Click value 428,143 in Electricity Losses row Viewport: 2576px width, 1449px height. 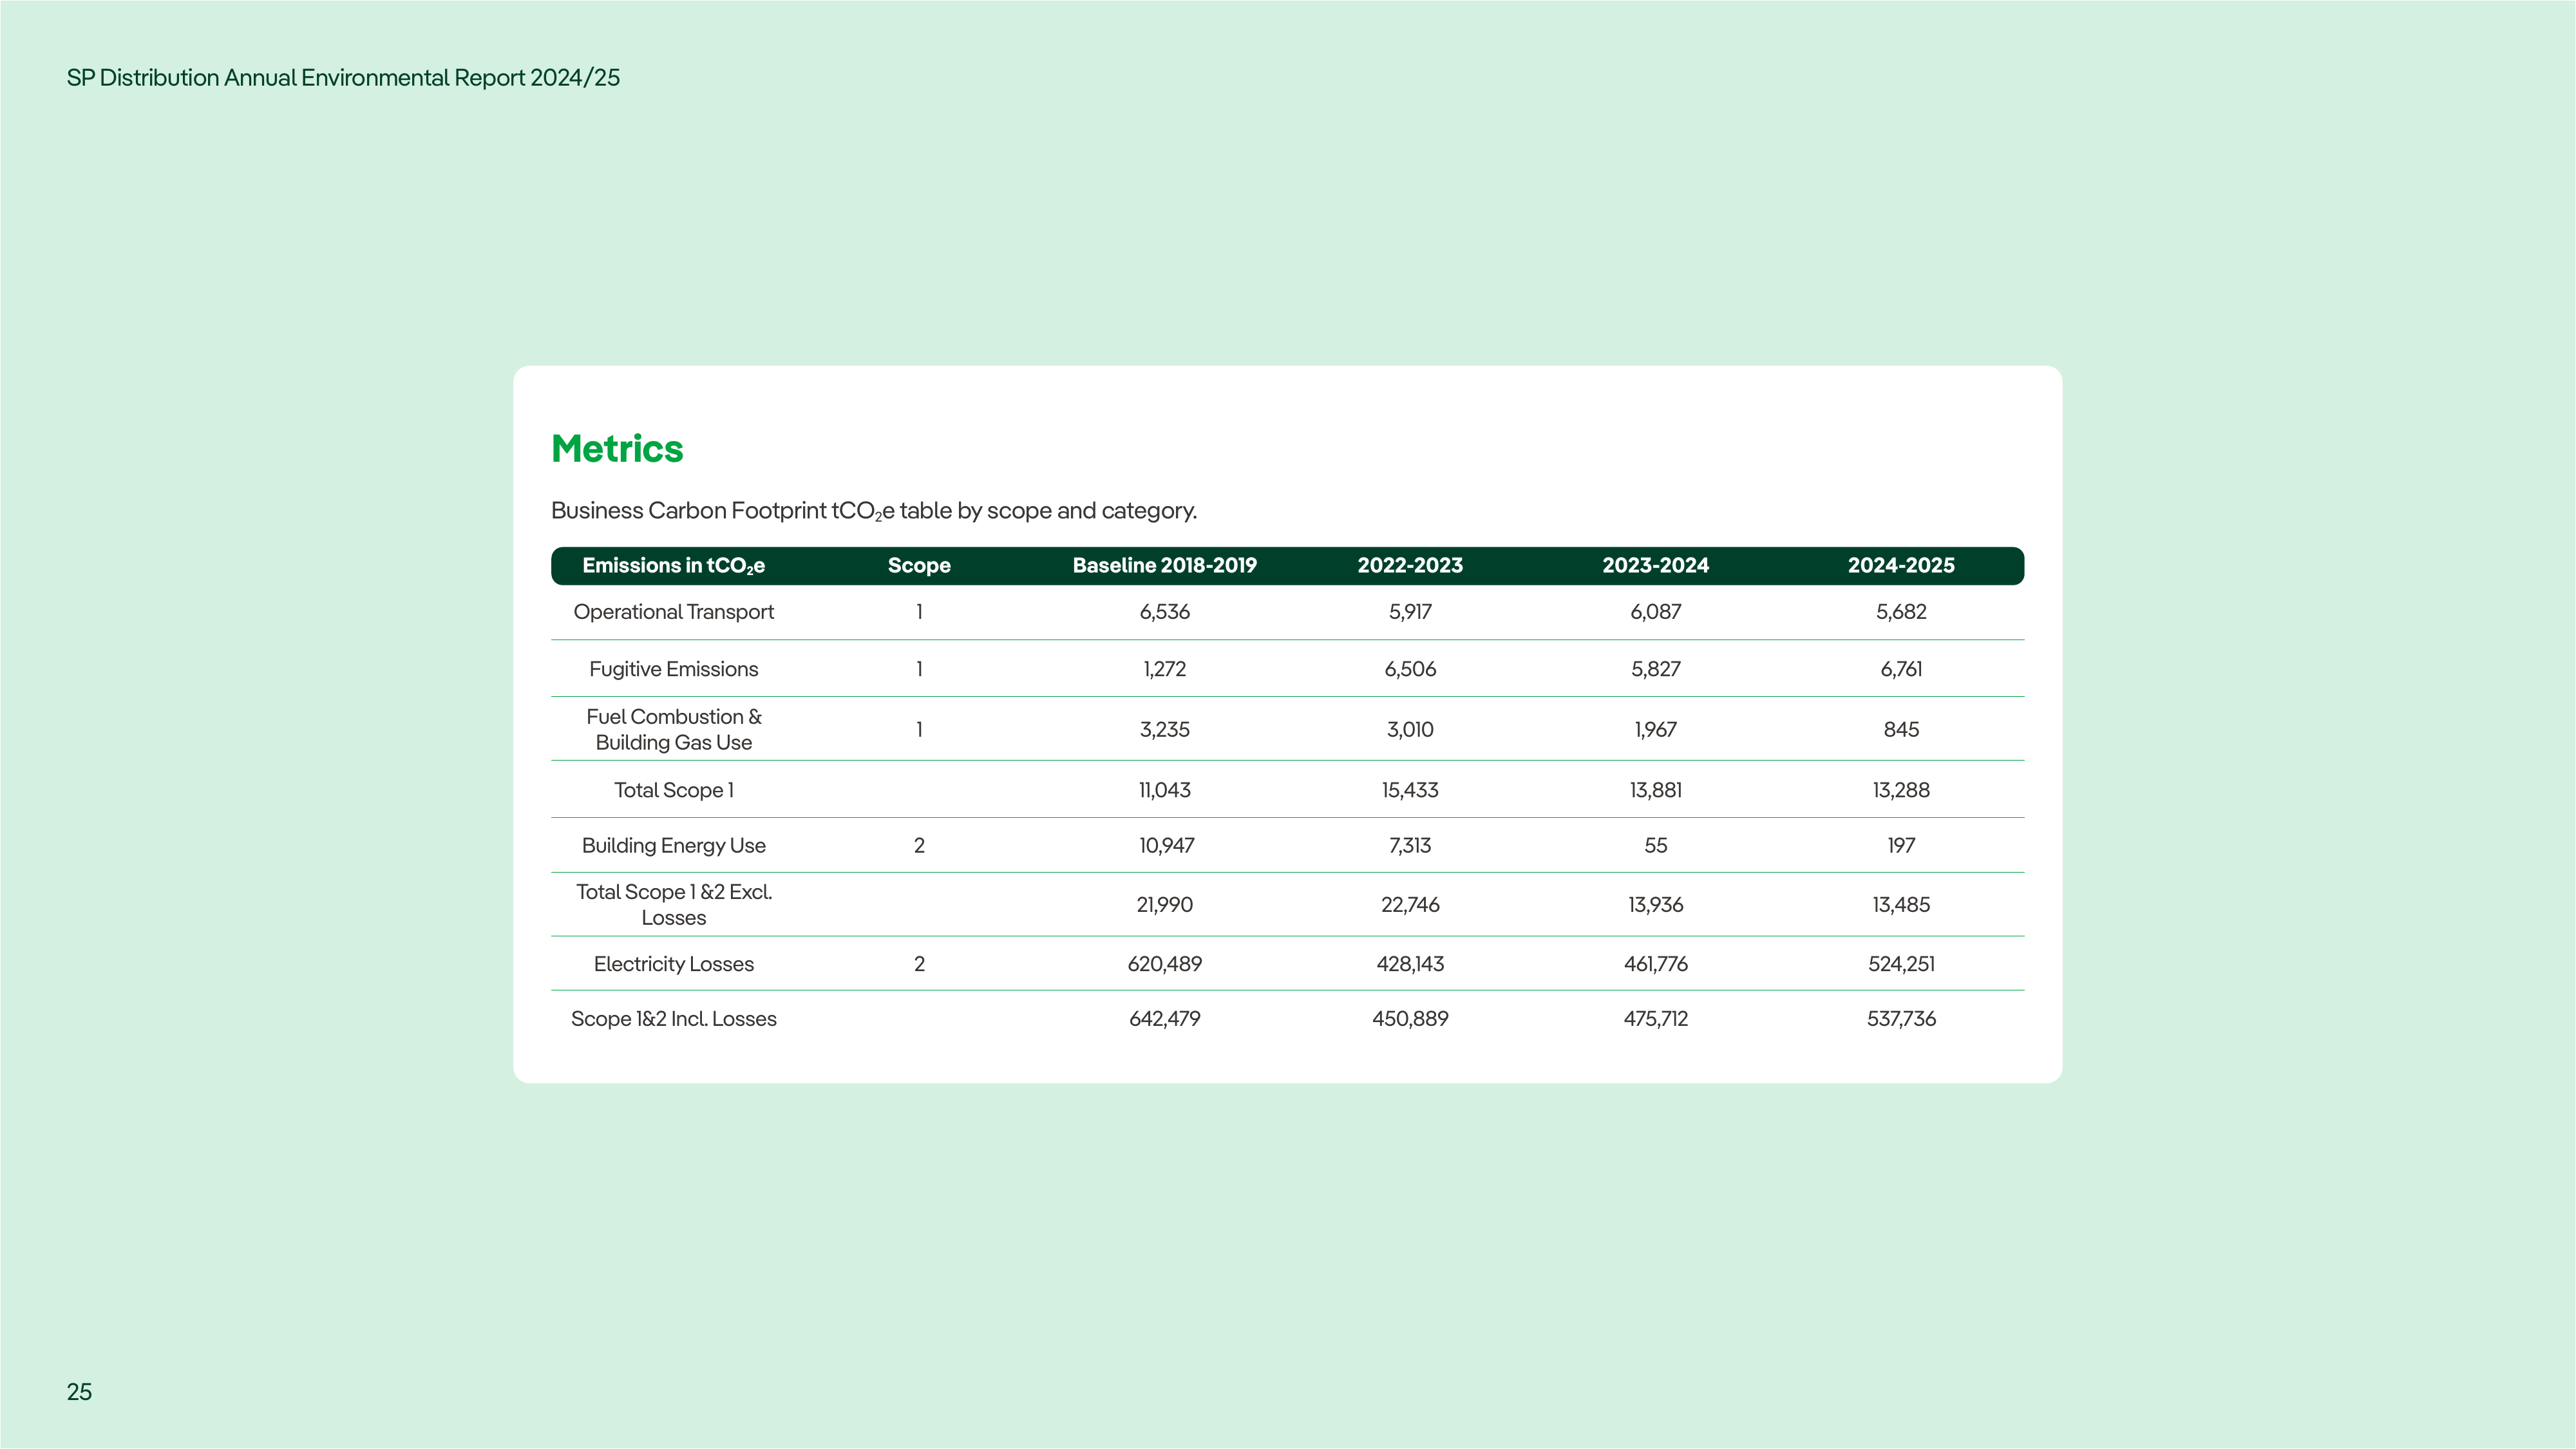1410,964
